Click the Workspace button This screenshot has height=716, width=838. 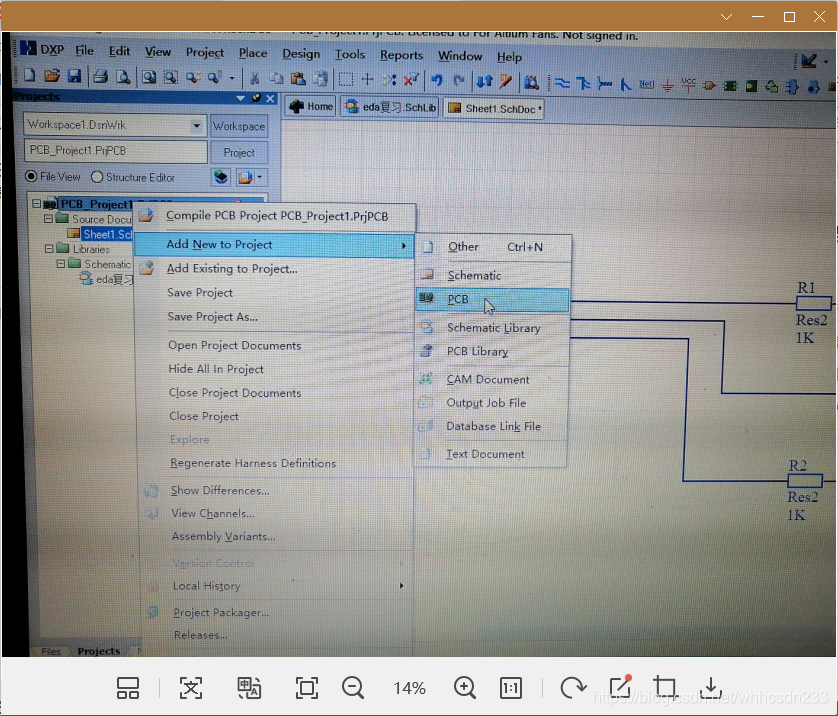click(239, 126)
